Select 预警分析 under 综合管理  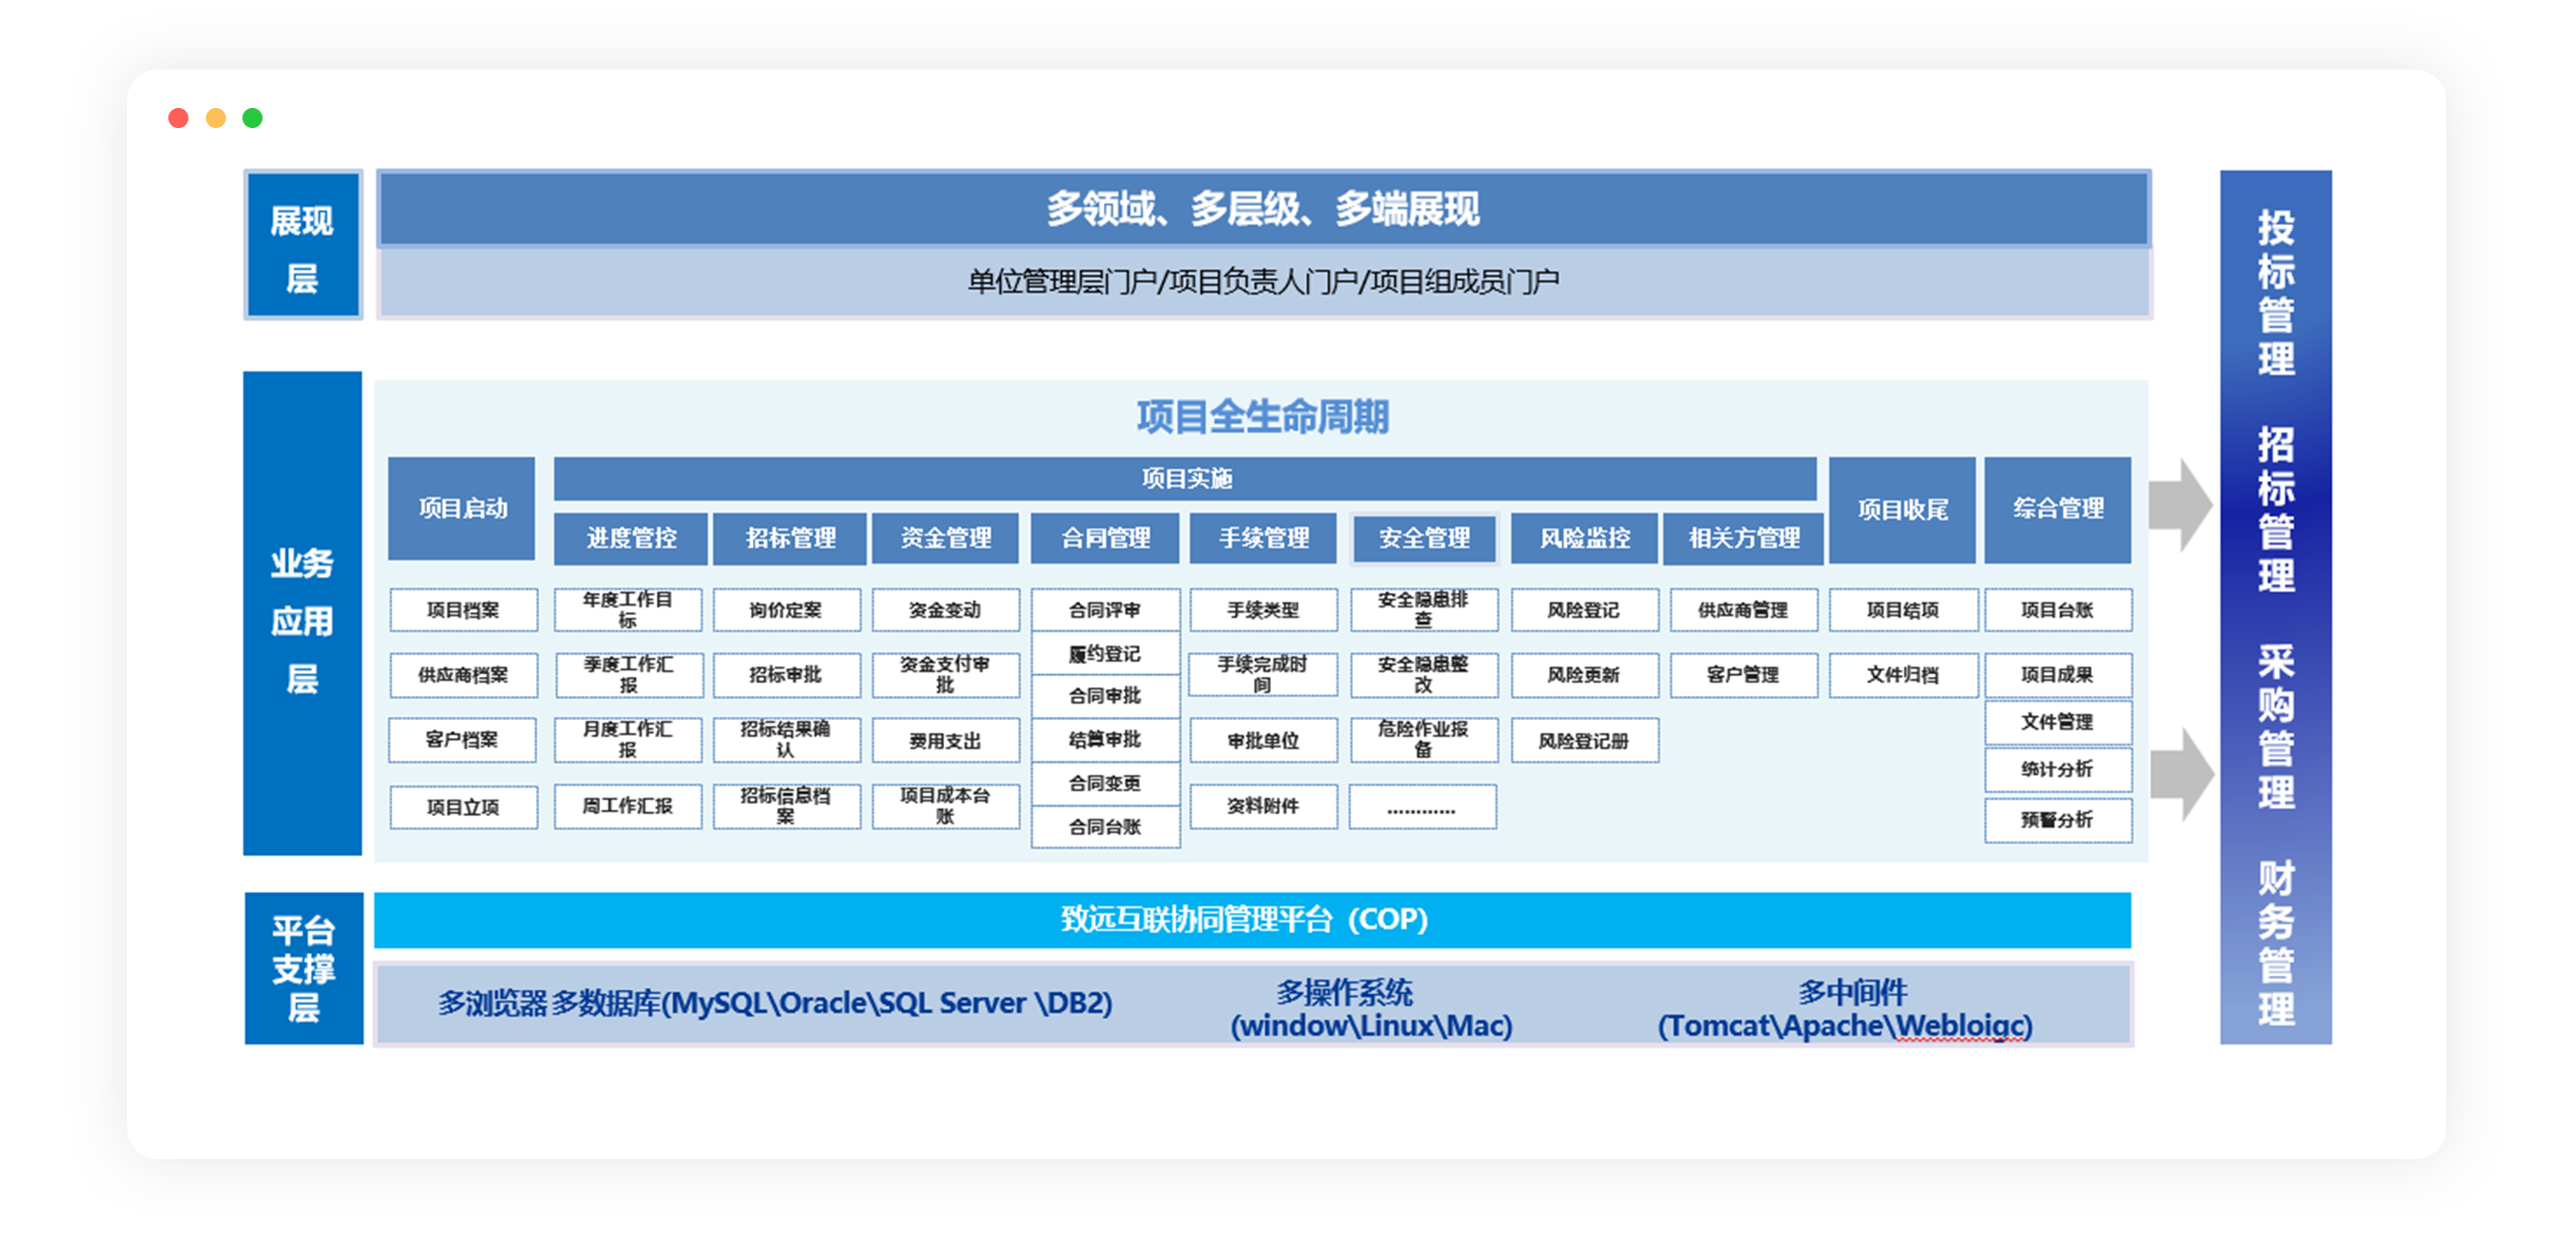tap(2057, 820)
